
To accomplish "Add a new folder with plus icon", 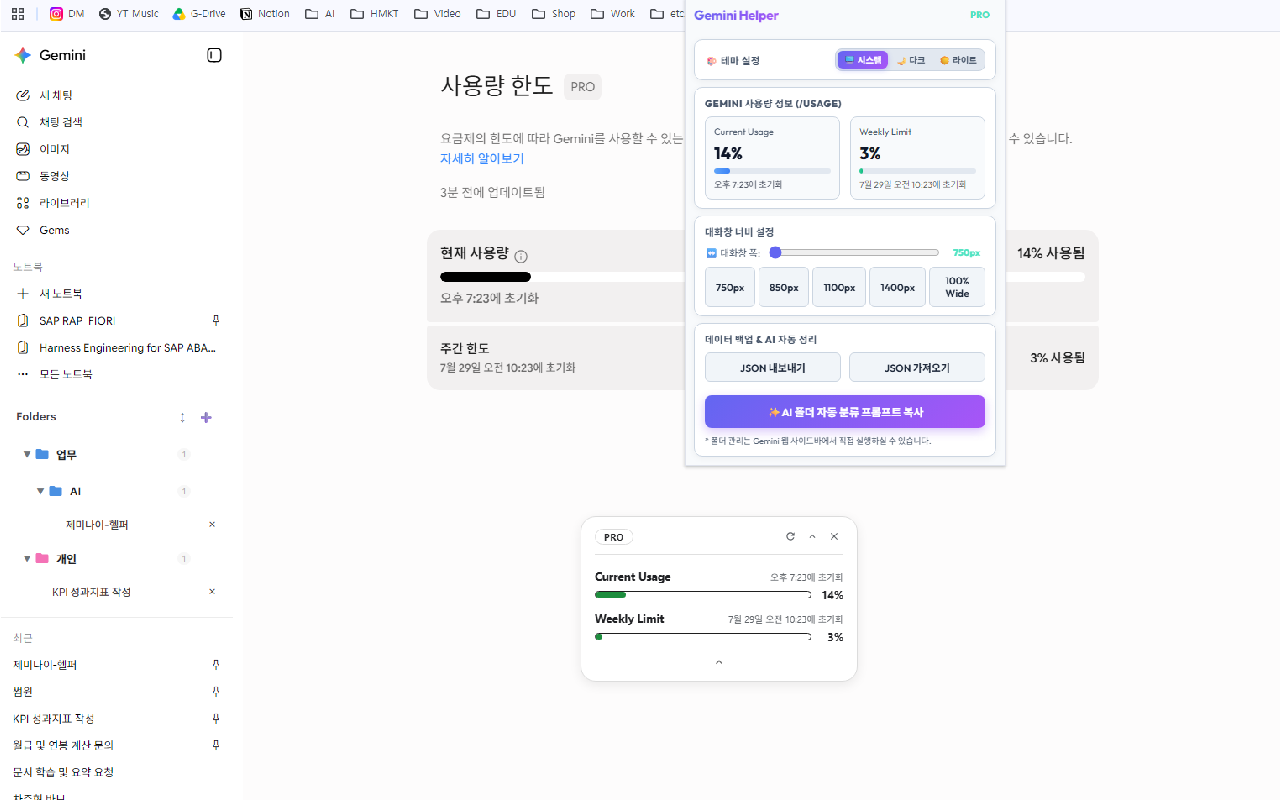I will (x=206, y=417).
